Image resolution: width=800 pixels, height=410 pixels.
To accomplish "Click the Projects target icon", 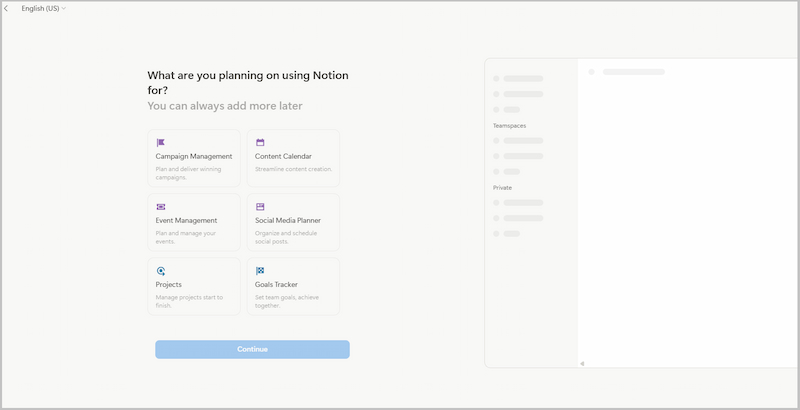I will 161,271.
